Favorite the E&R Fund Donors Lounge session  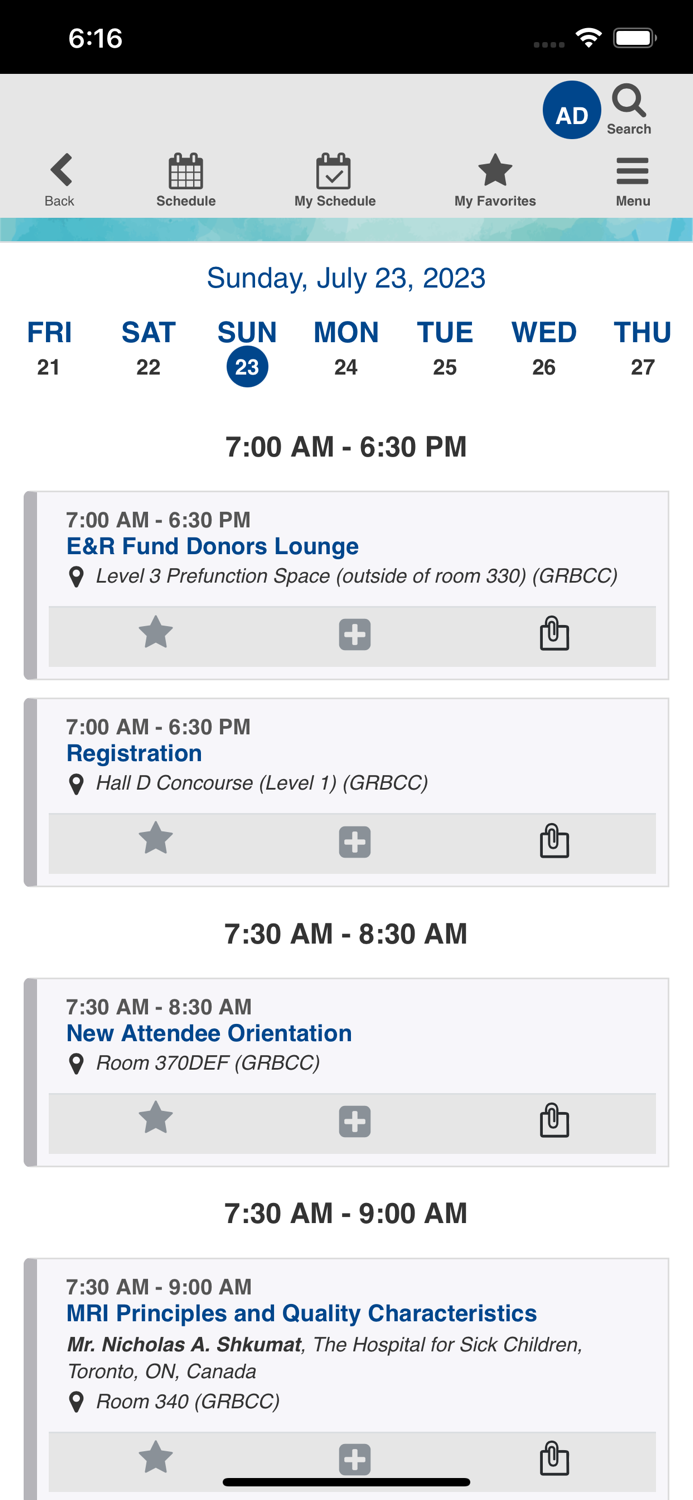point(155,635)
